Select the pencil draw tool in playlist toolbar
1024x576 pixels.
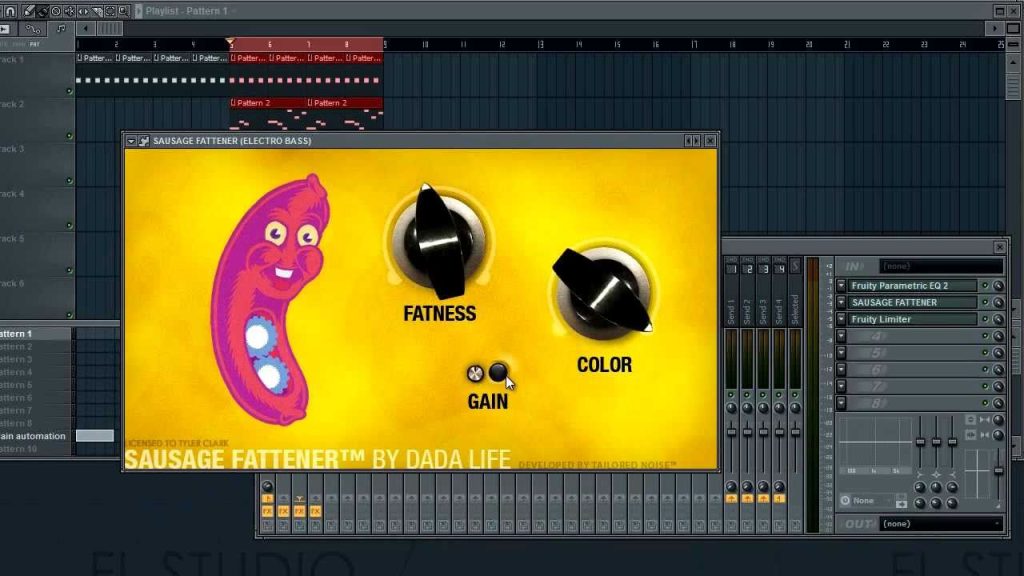[29, 11]
